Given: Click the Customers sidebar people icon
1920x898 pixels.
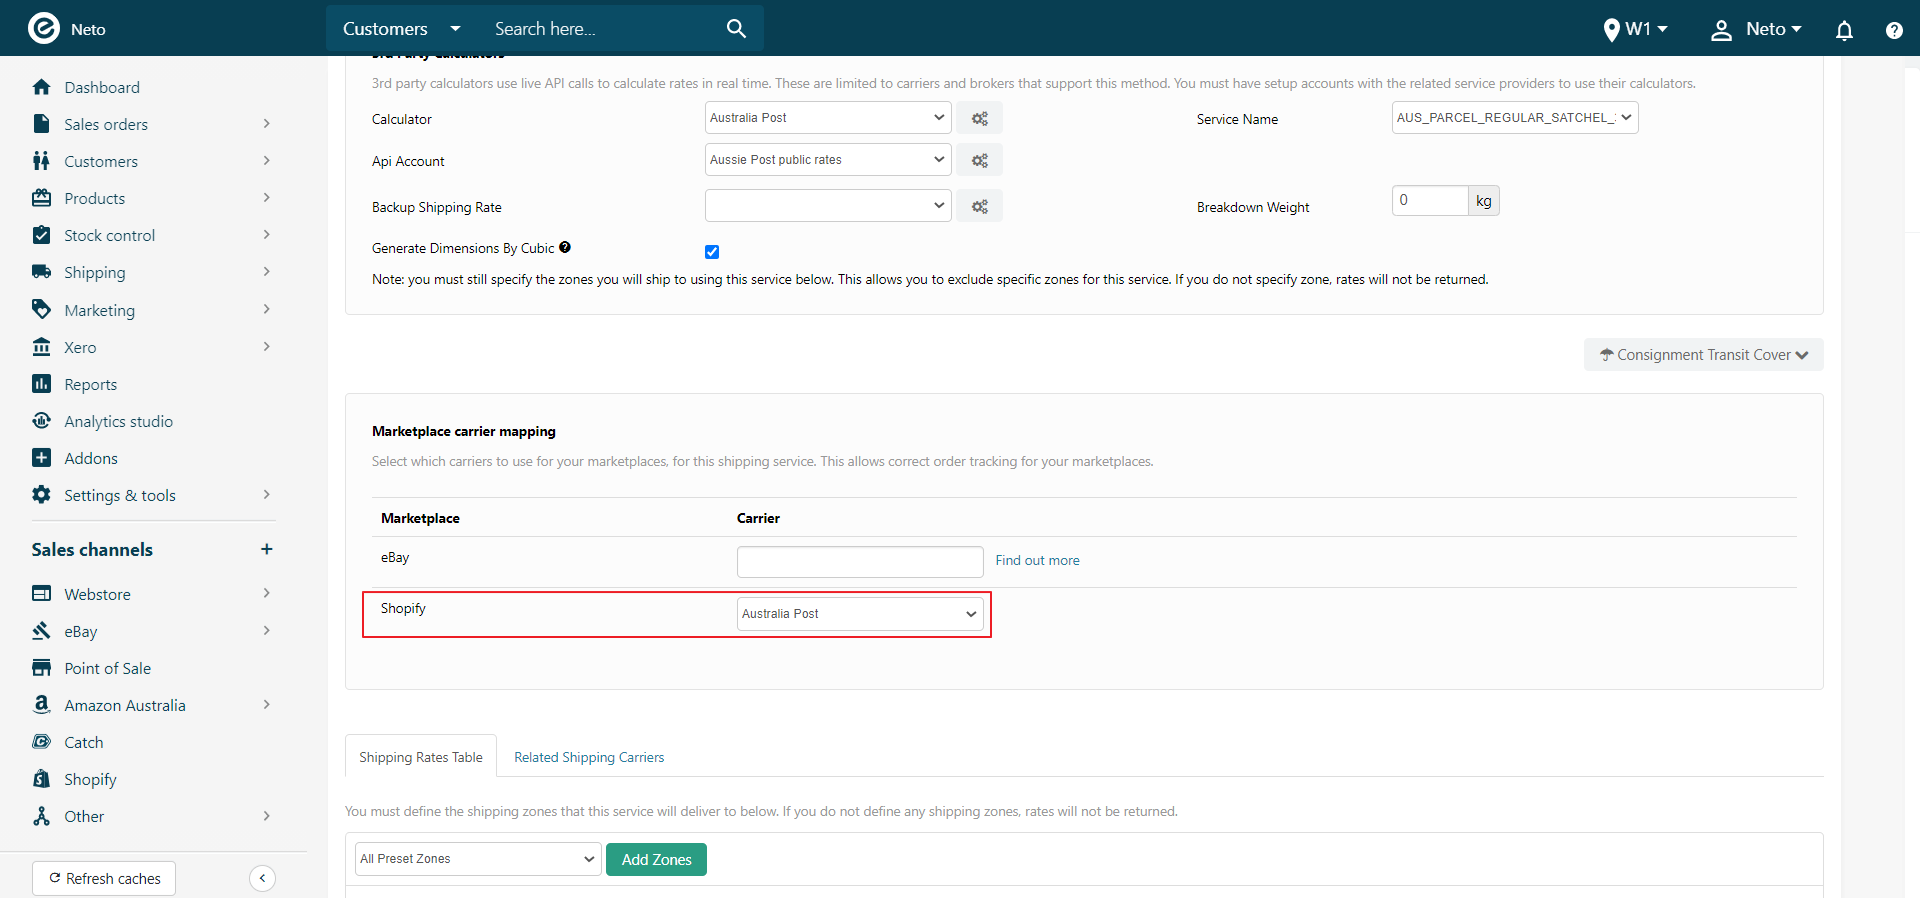Looking at the screenshot, I should [41, 161].
